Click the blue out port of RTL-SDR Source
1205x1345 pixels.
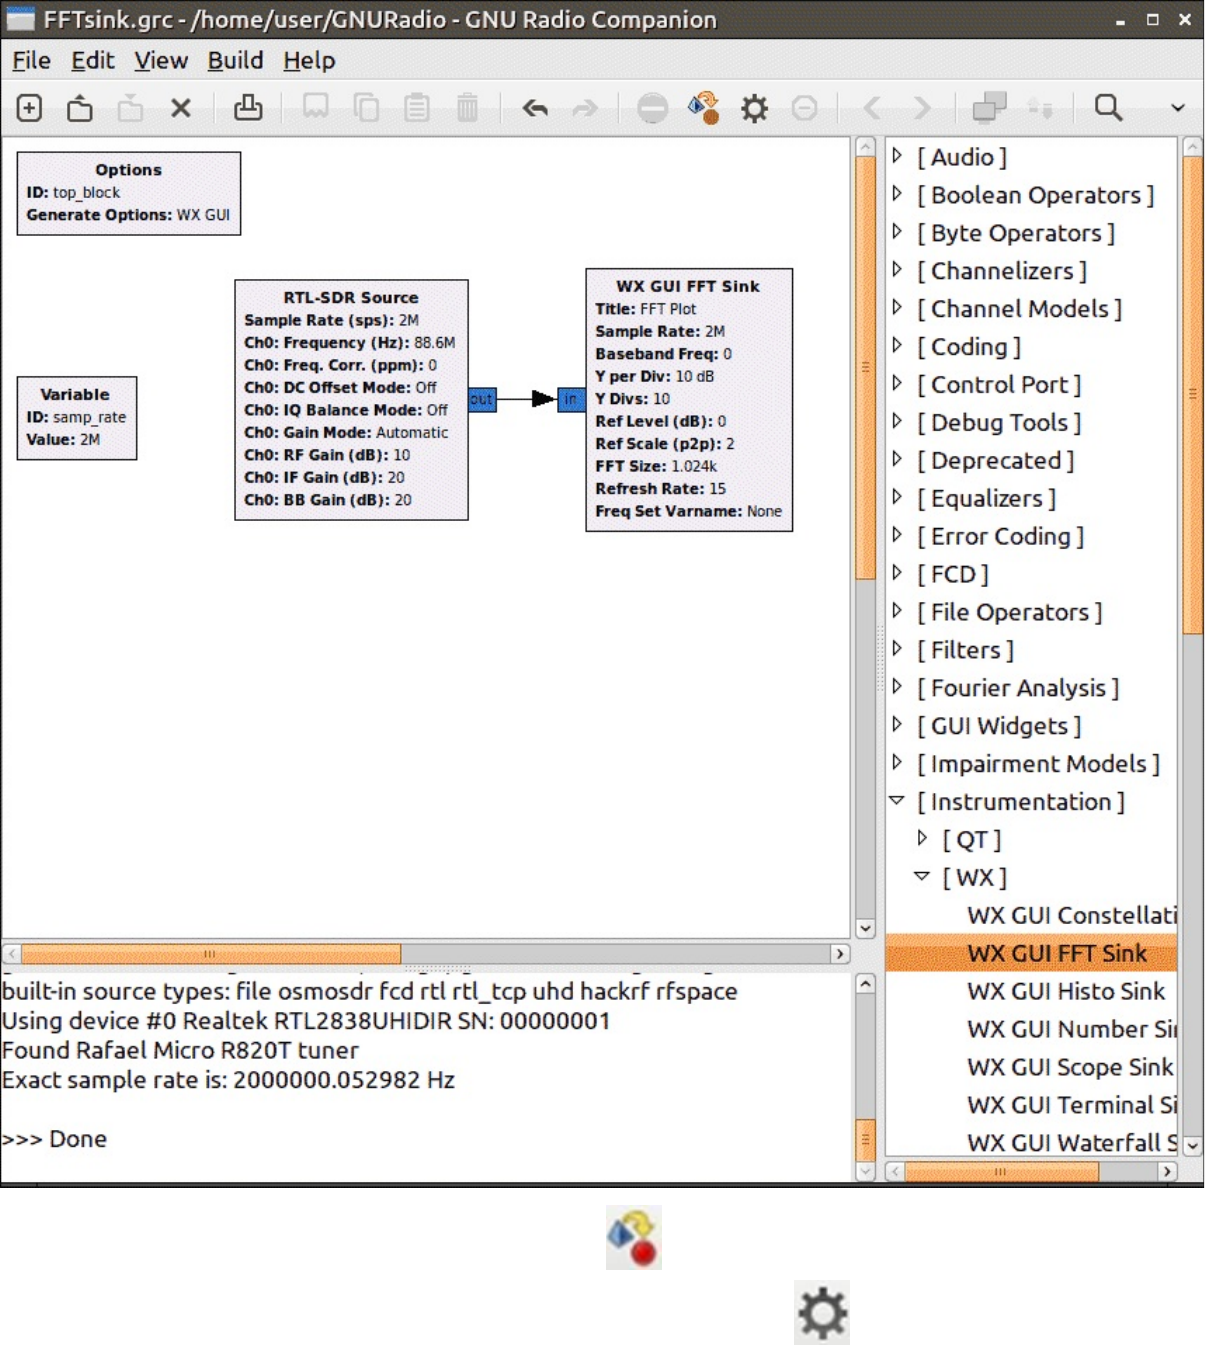(482, 400)
